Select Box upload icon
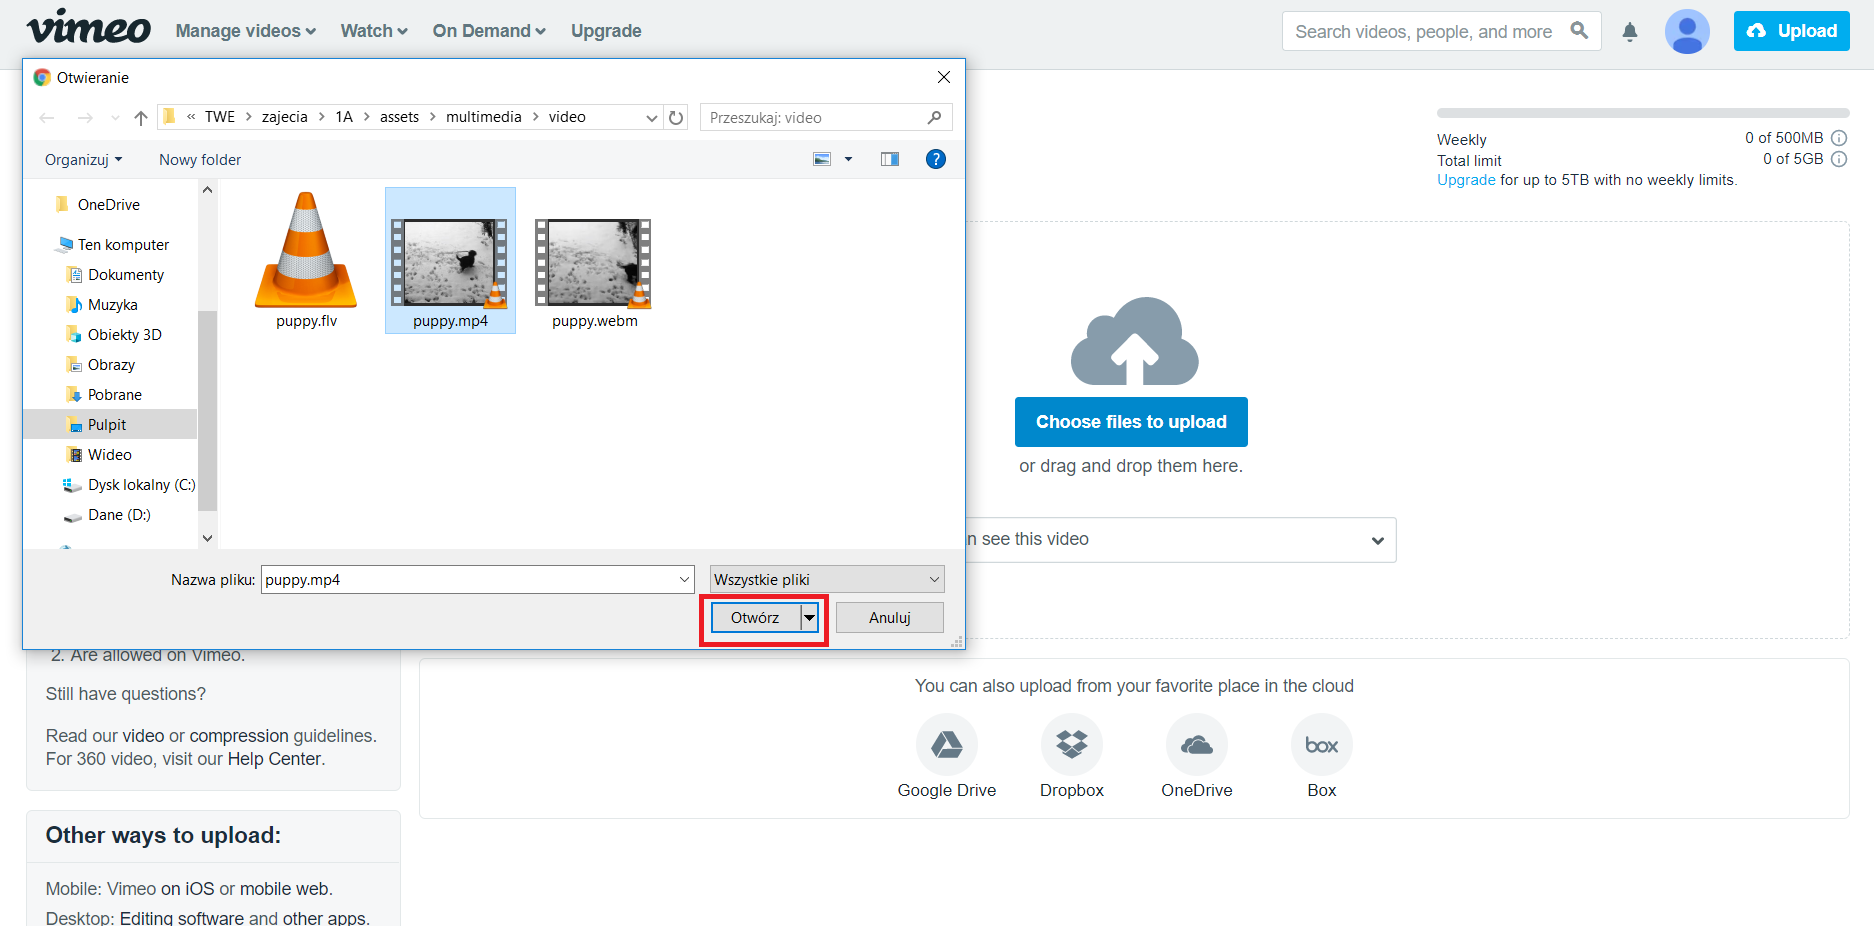This screenshot has height=926, width=1874. tap(1321, 744)
